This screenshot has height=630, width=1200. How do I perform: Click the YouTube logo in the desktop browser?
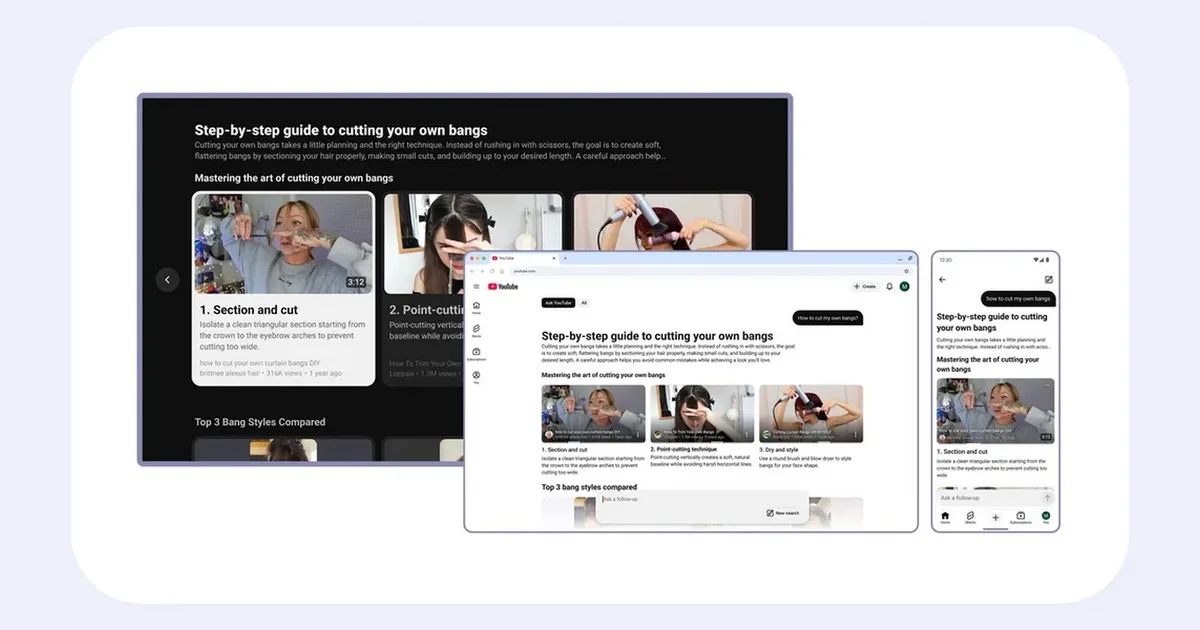pyautogui.click(x=503, y=286)
